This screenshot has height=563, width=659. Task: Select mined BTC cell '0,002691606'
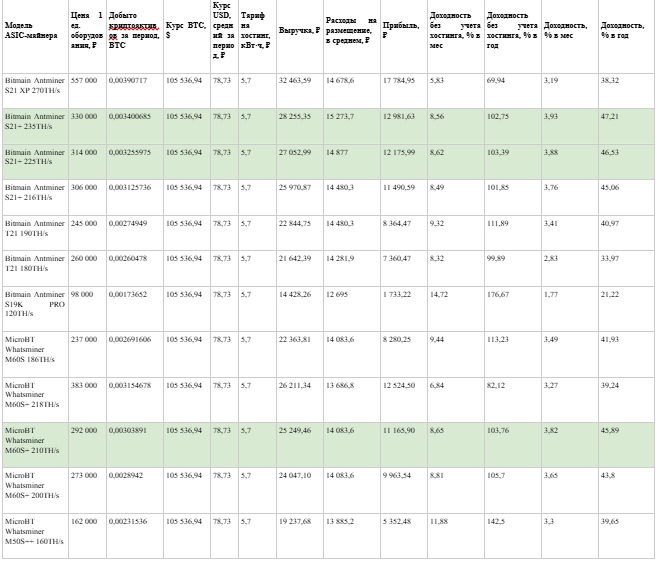point(135,355)
